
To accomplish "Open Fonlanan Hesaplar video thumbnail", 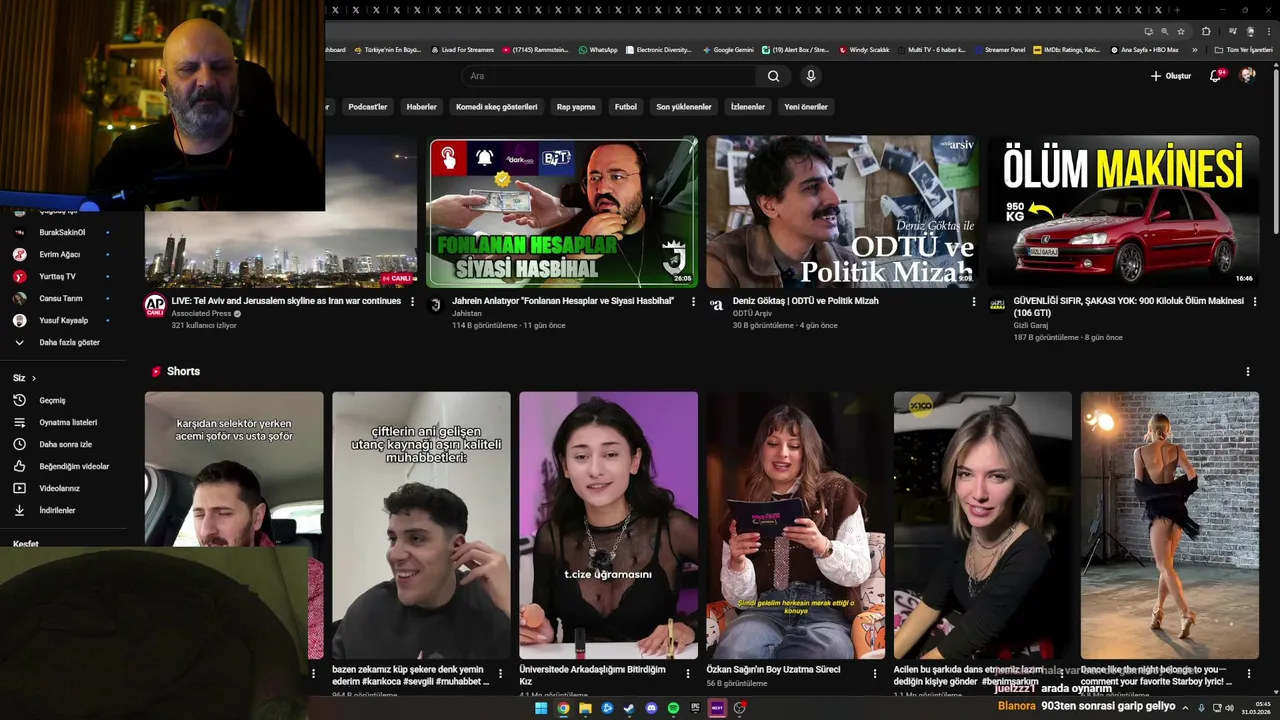I will point(562,212).
